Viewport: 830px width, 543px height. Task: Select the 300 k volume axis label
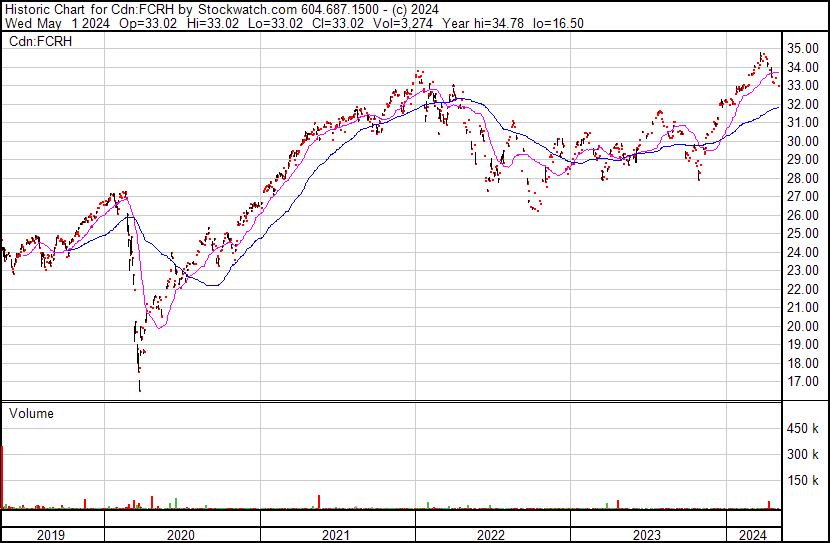click(803, 455)
